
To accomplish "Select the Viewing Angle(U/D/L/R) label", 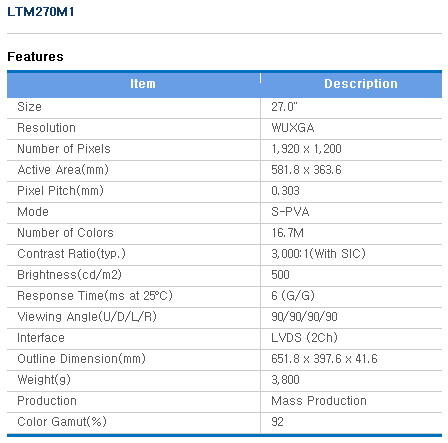I will pos(87,317).
